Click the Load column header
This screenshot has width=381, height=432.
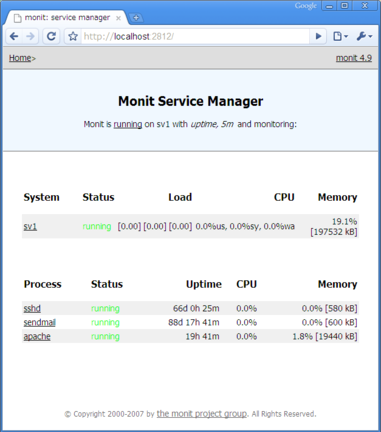coord(180,197)
